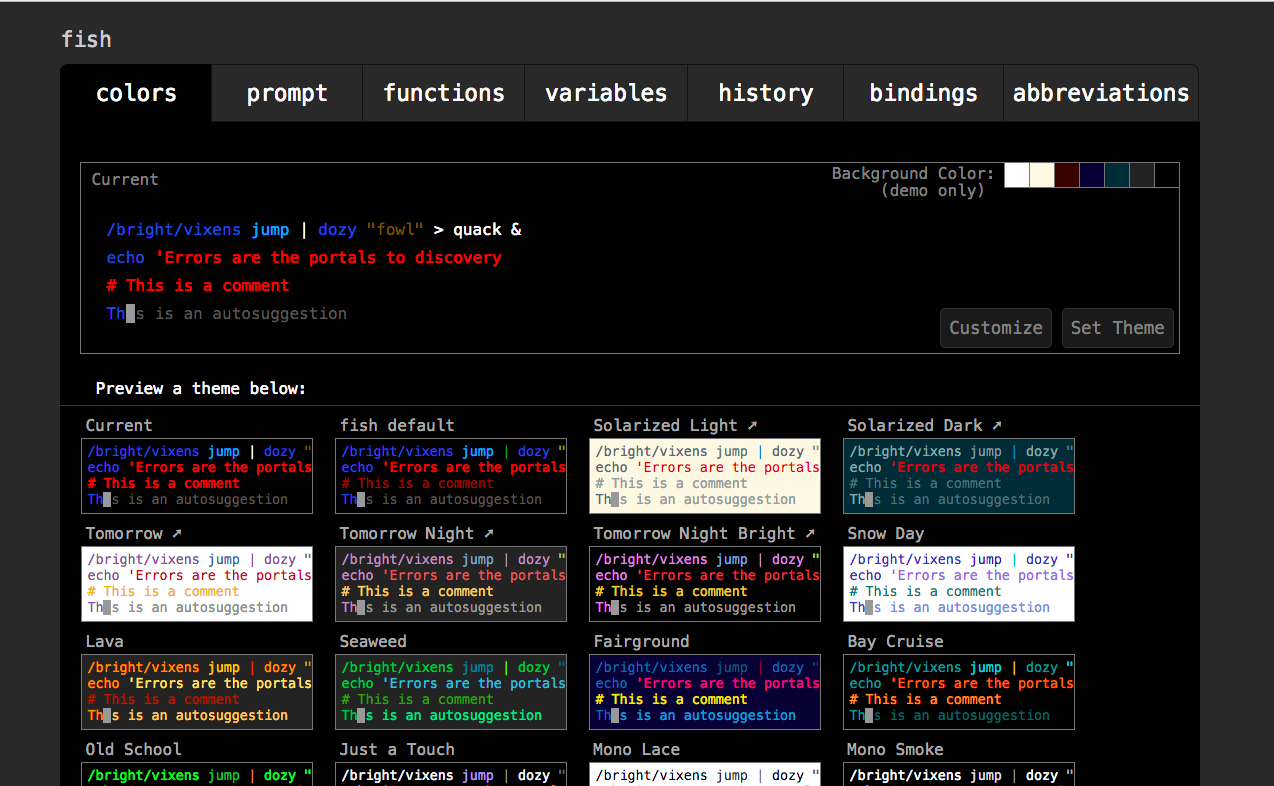Pick the dark gray background swatch
The image size is (1274, 786).
(1142, 175)
